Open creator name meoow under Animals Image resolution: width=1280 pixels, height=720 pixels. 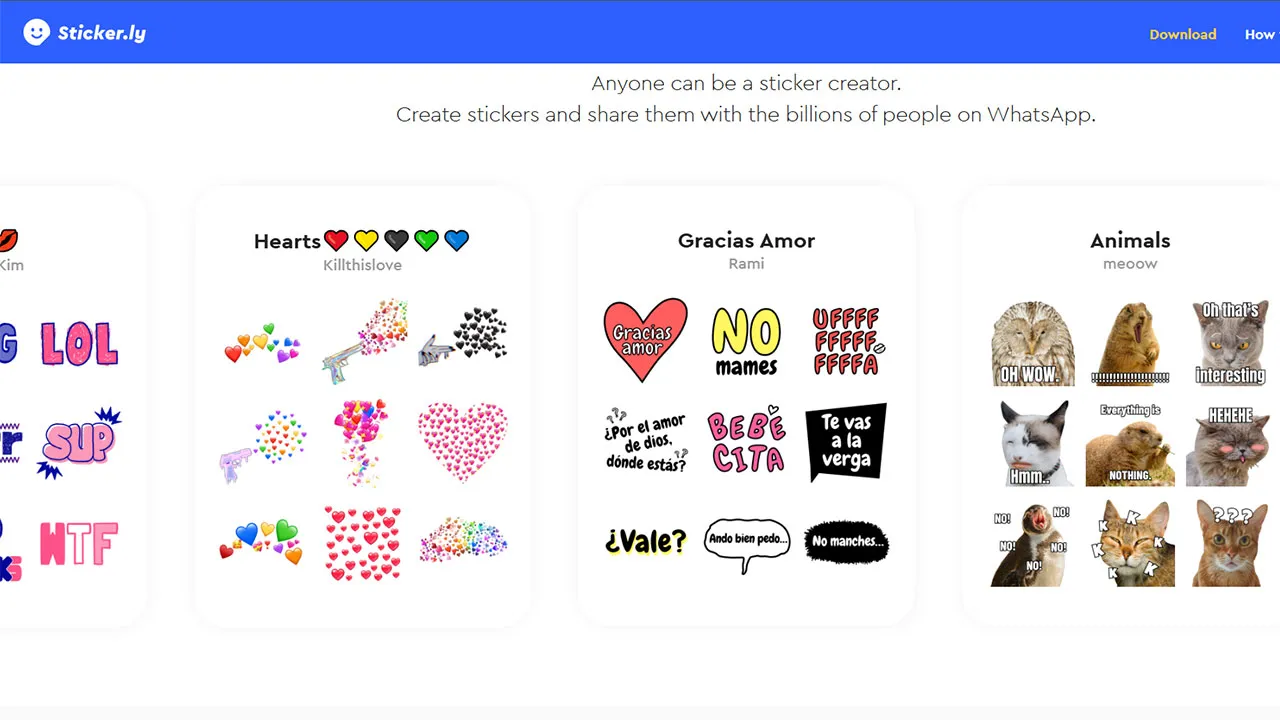click(1130, 264)
